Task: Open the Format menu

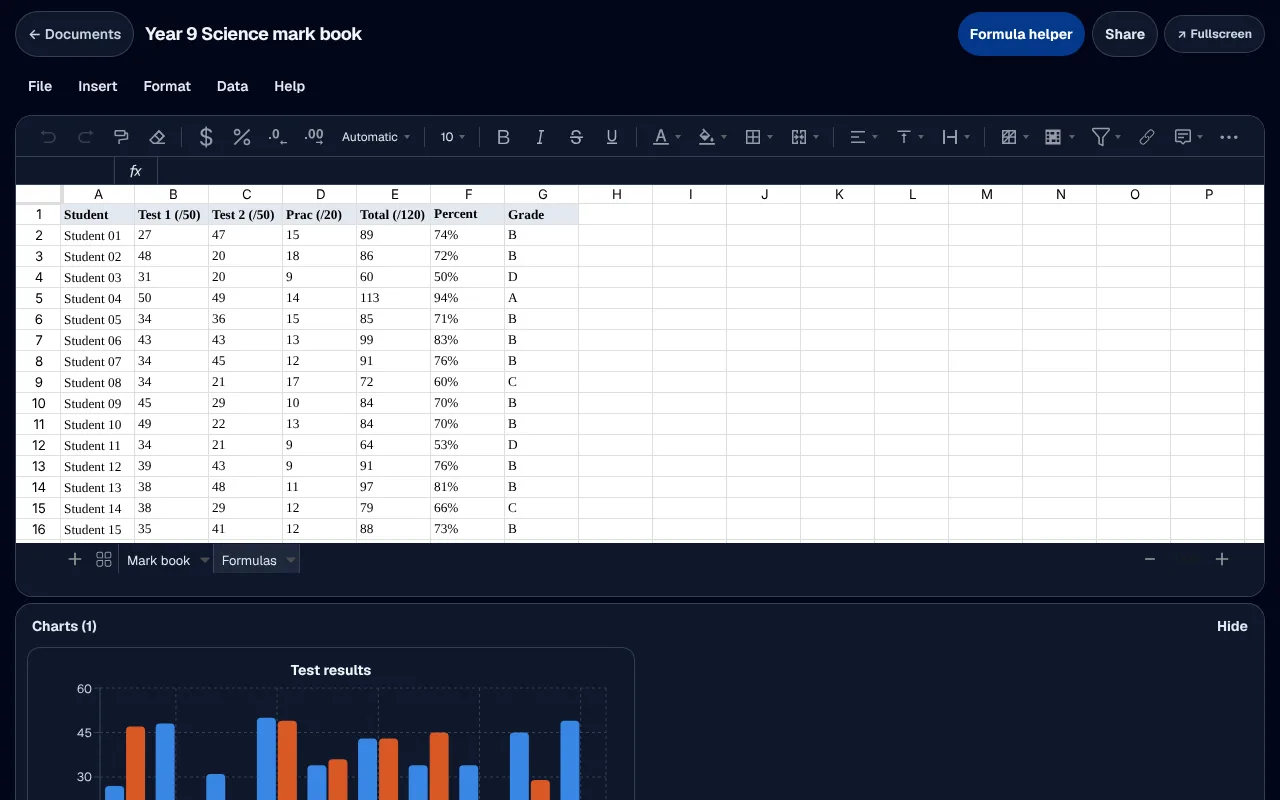Action: pos(167,86)
